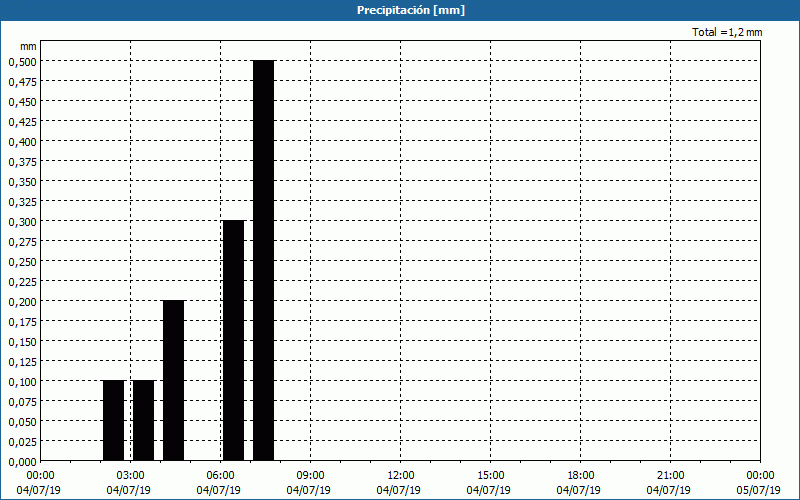Image resolution: width=800 pixels, height=500 pixels.
Task: Select the 0,100 mm bar right after 03:00
Action: click(x=143, y=421)
